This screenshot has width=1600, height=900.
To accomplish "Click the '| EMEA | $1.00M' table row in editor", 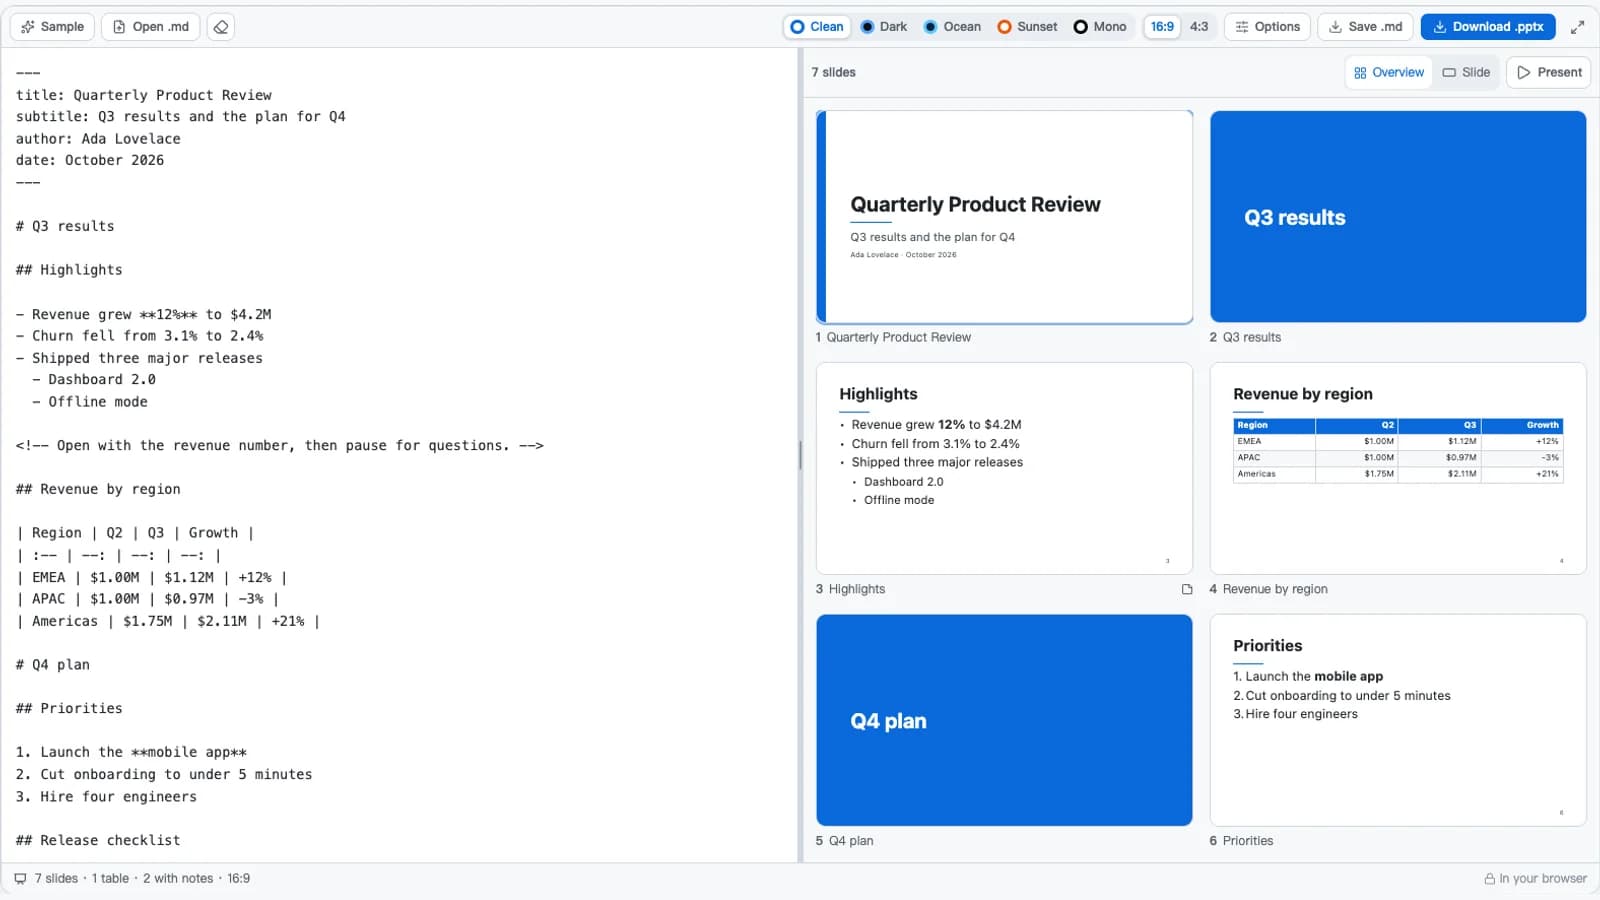I will click(x=152, y=577).
